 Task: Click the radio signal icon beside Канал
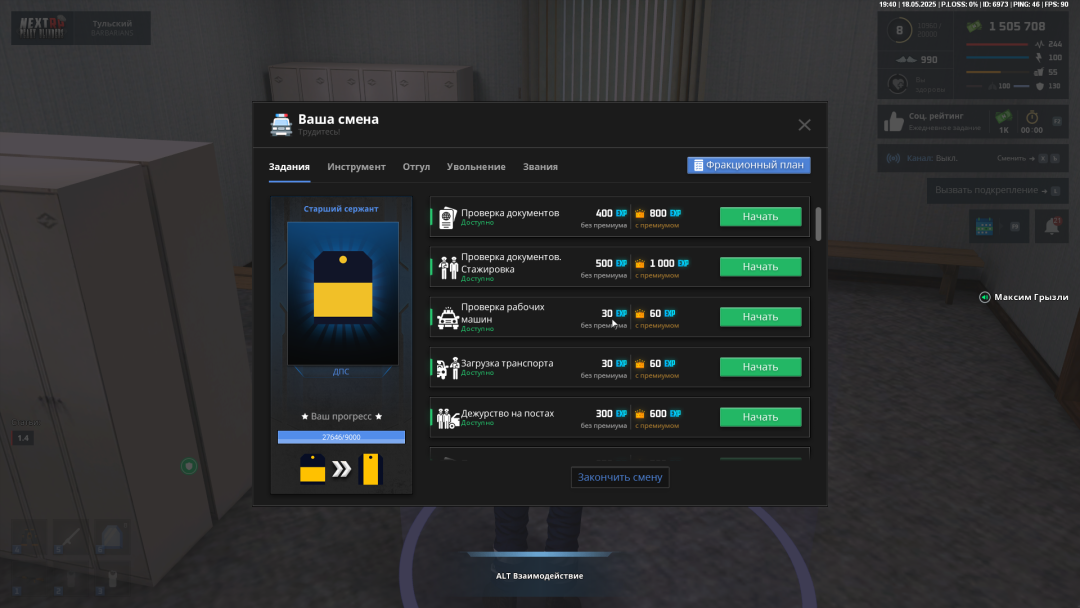(x=893, y=158)
